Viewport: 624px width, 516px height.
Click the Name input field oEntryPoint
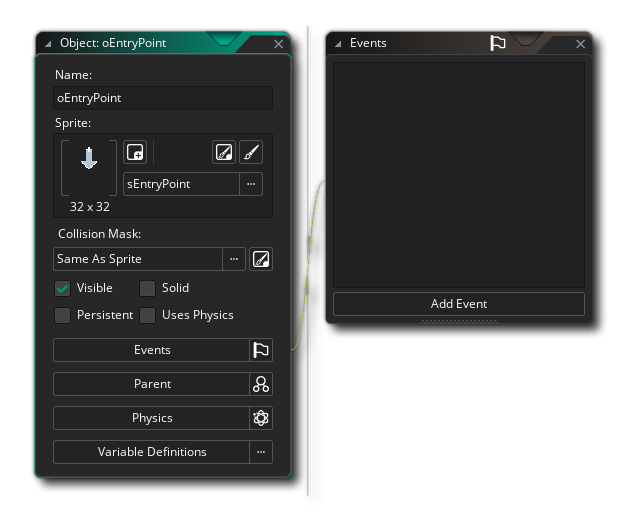[163, 98]
